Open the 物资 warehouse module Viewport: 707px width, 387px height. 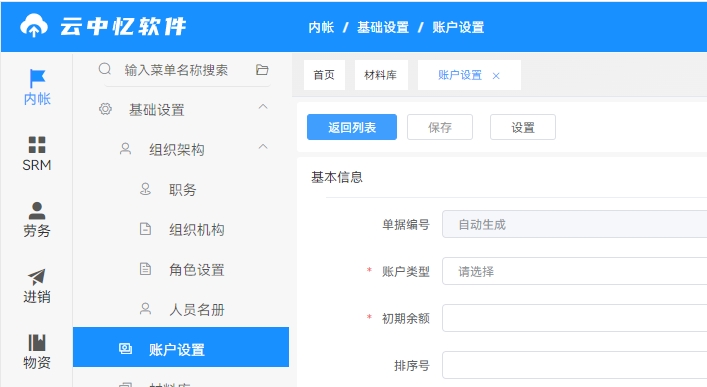coord(37,352)
